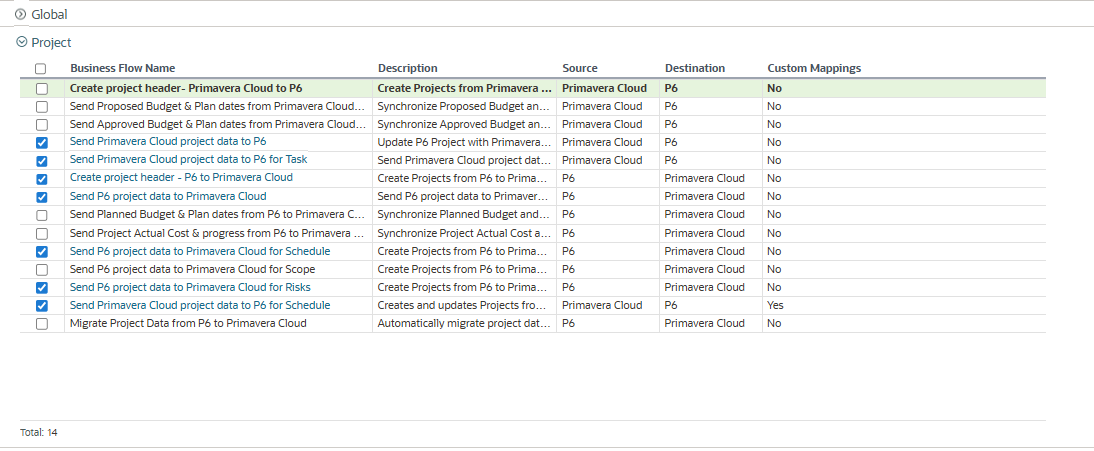Toggle the select-all checkbox in table header
1094x451 pixels.
coord(41,69)
